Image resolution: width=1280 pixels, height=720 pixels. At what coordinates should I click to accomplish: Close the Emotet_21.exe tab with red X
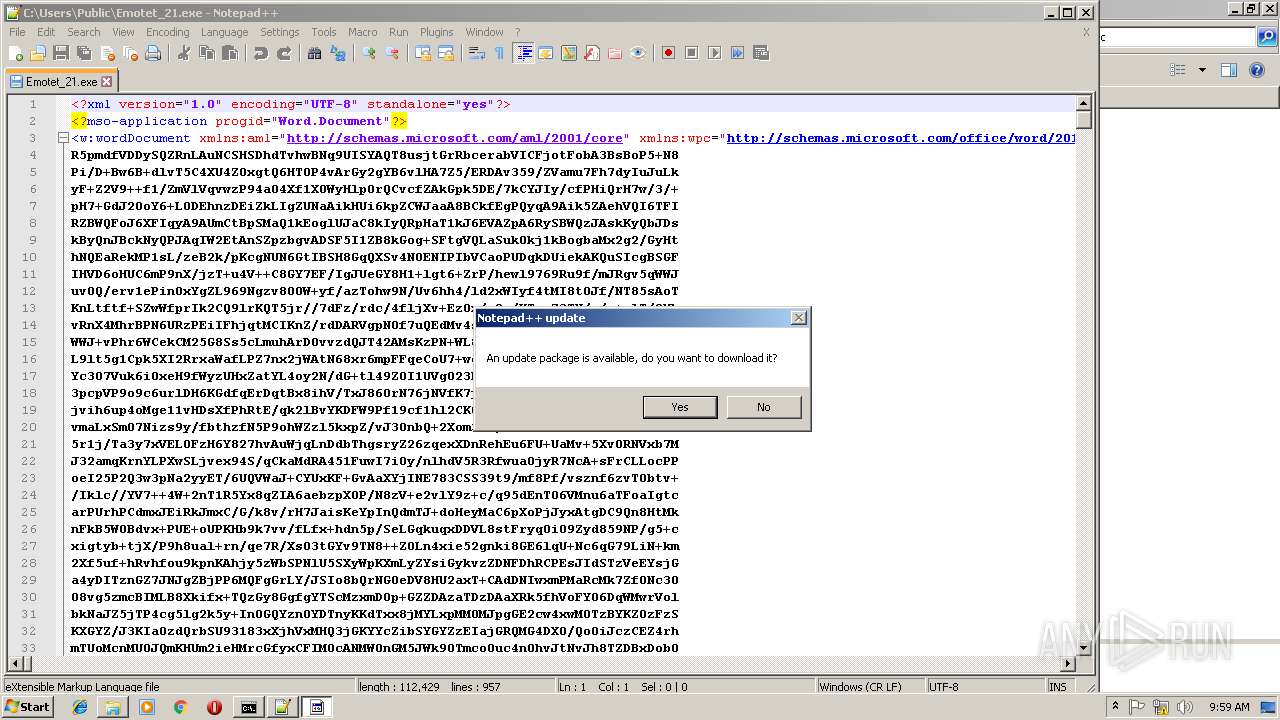click(x=107, y=82)
